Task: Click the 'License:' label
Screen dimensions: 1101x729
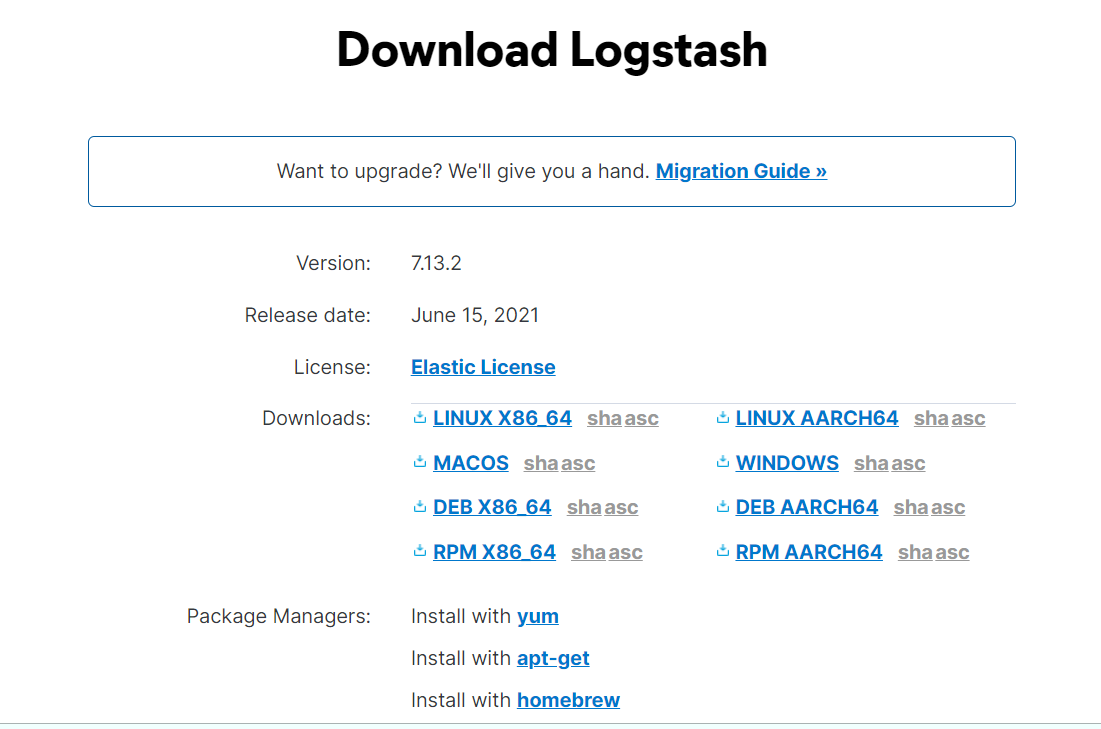Action: click(x=332, y=367)
